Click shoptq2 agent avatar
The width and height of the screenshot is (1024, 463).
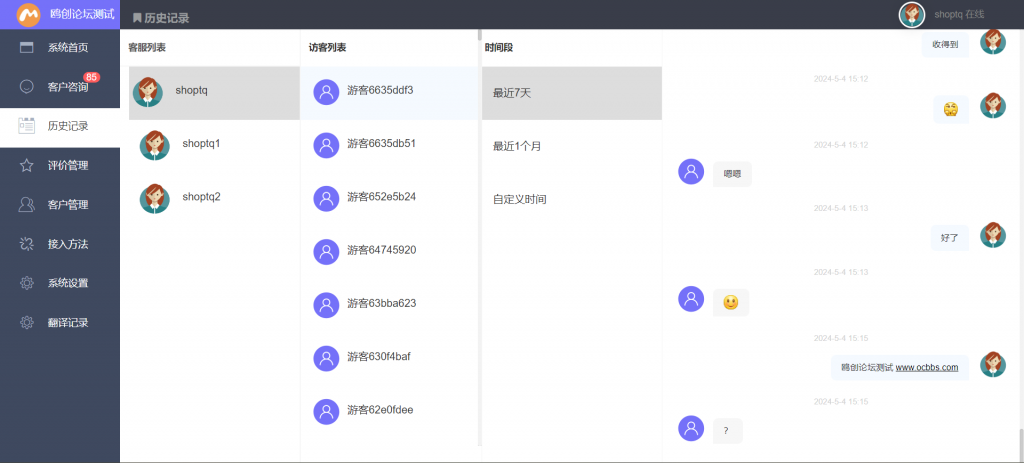click(155, 199)
